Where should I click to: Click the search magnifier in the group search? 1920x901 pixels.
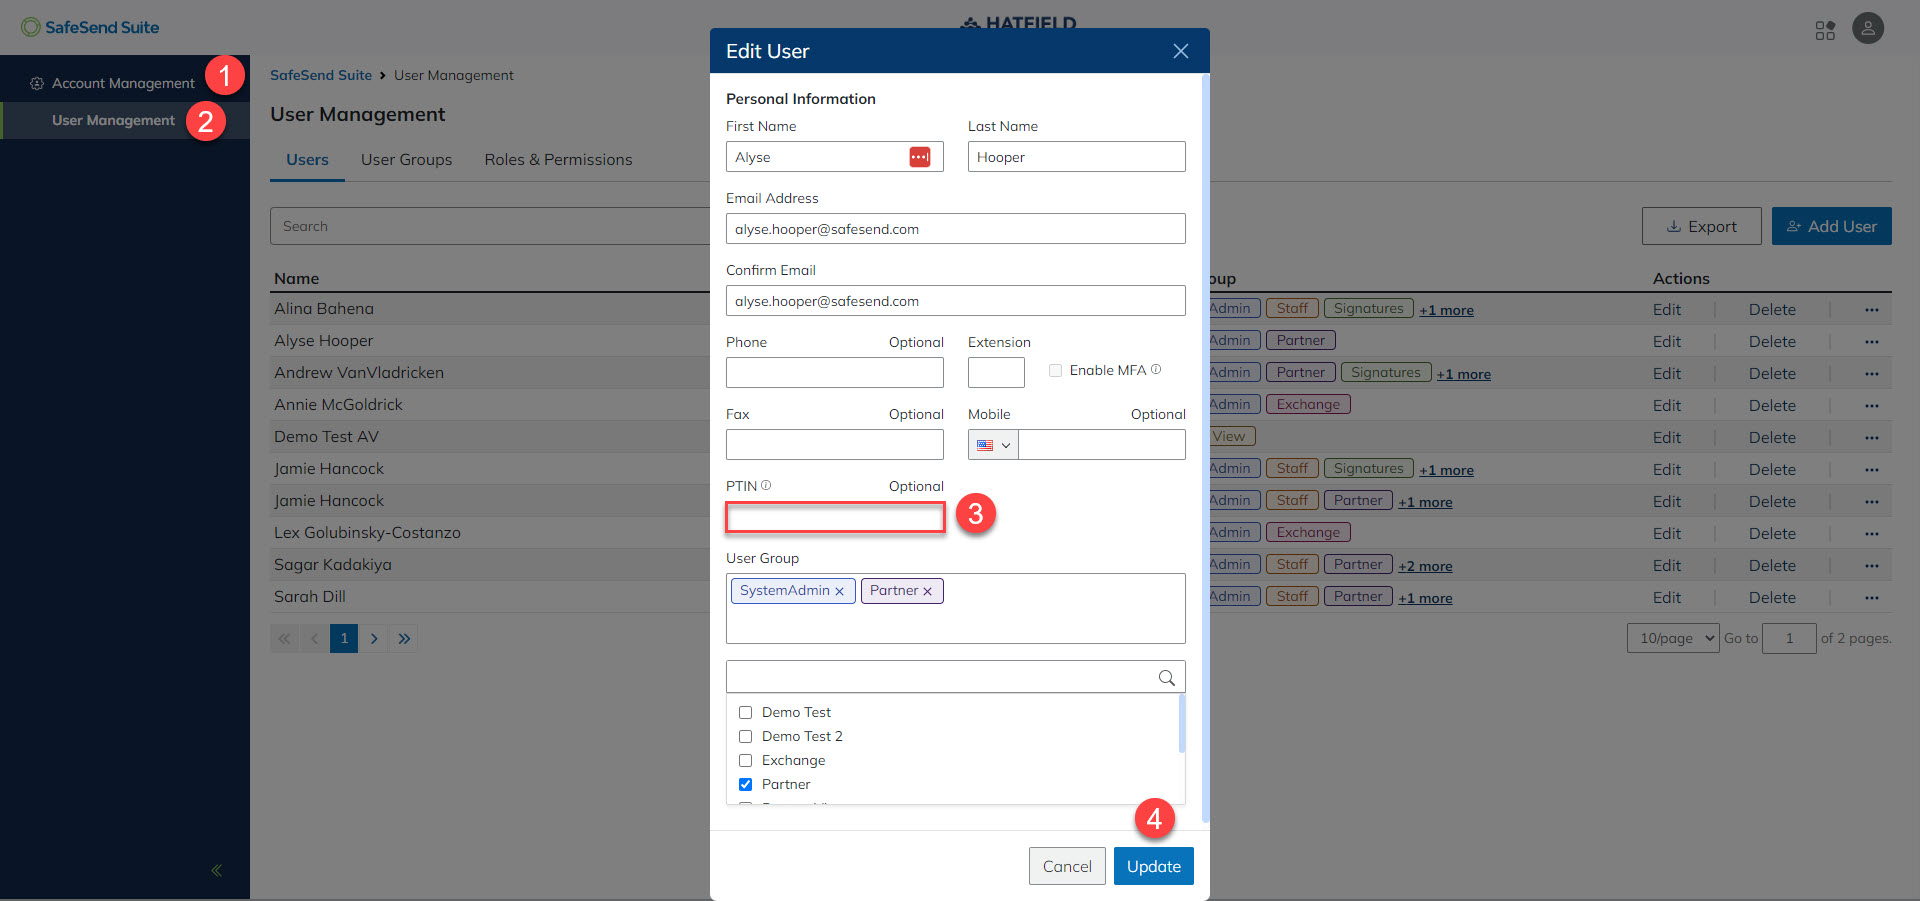click(x=1166, y=678)
